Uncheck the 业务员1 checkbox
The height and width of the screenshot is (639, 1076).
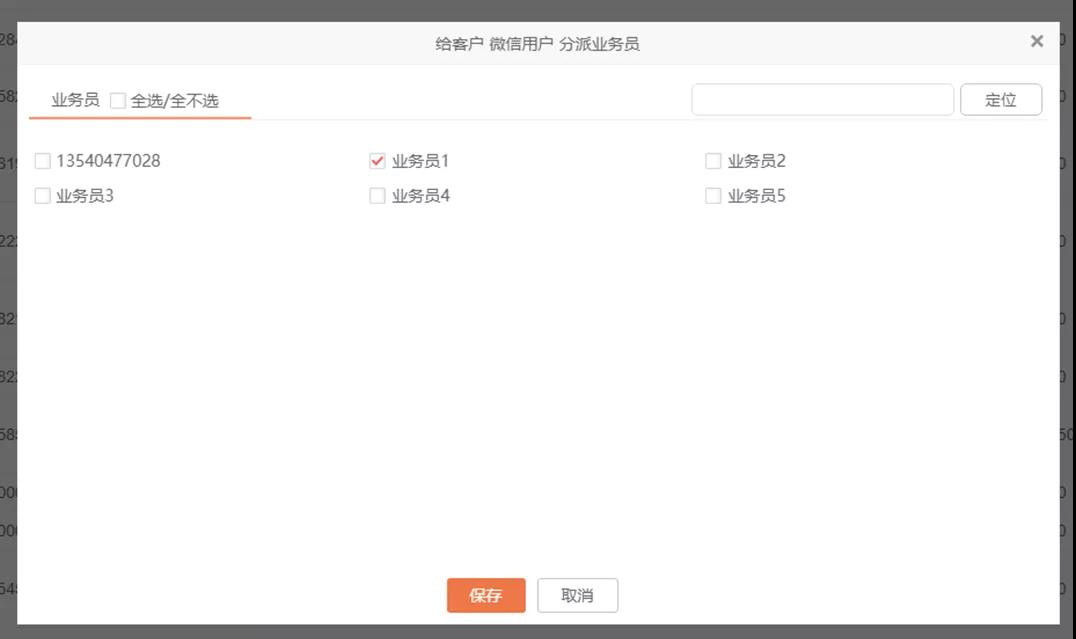[x=378, y=161]
